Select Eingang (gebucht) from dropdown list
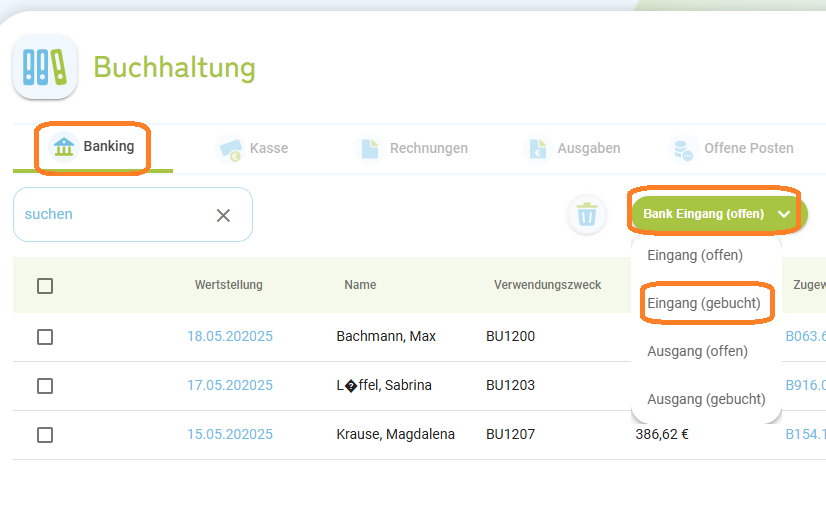This screenshot has width=826, height=507. (x=704, y=303)
